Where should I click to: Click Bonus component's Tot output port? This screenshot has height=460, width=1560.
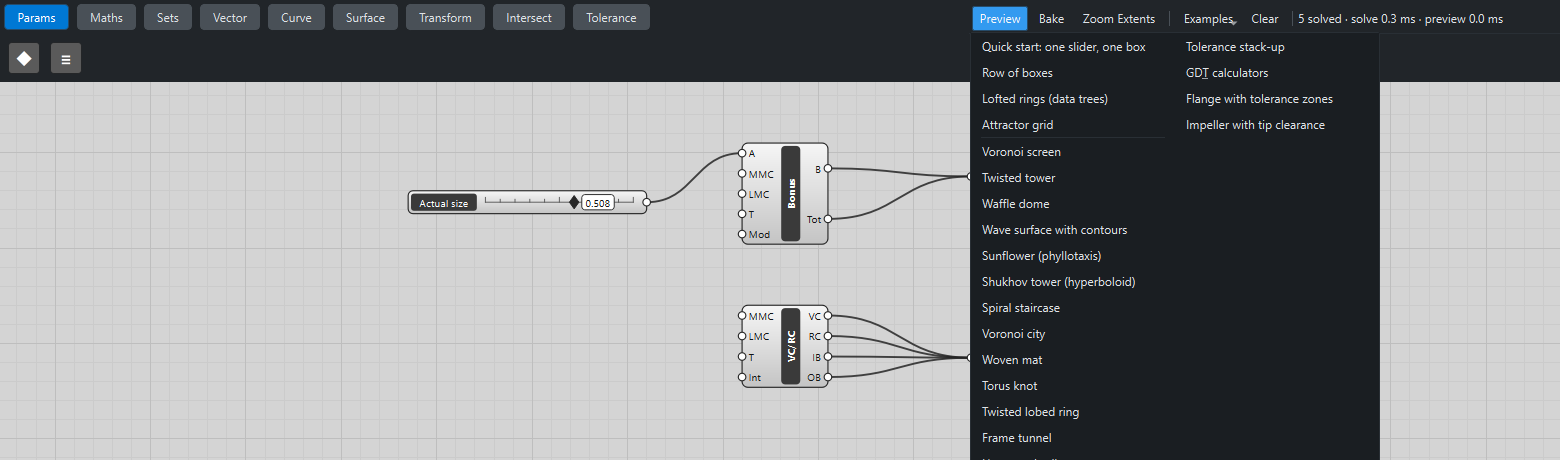click(828, 219)
